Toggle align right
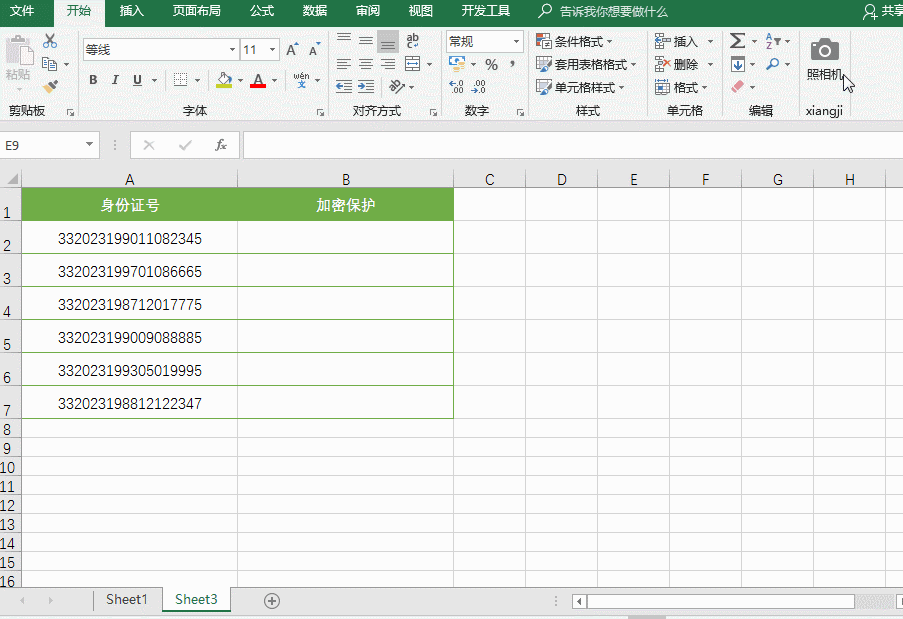 388,64
